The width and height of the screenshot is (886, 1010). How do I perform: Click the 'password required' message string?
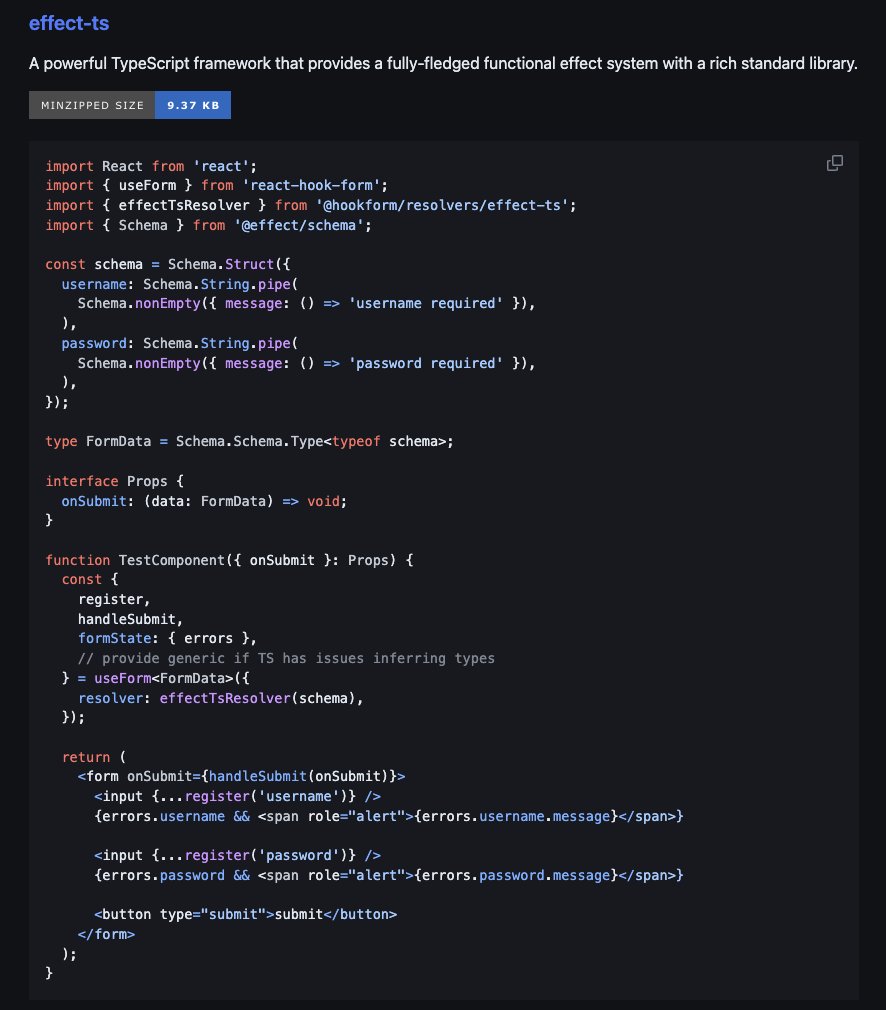pyautogui.click(x=425, y=363)
